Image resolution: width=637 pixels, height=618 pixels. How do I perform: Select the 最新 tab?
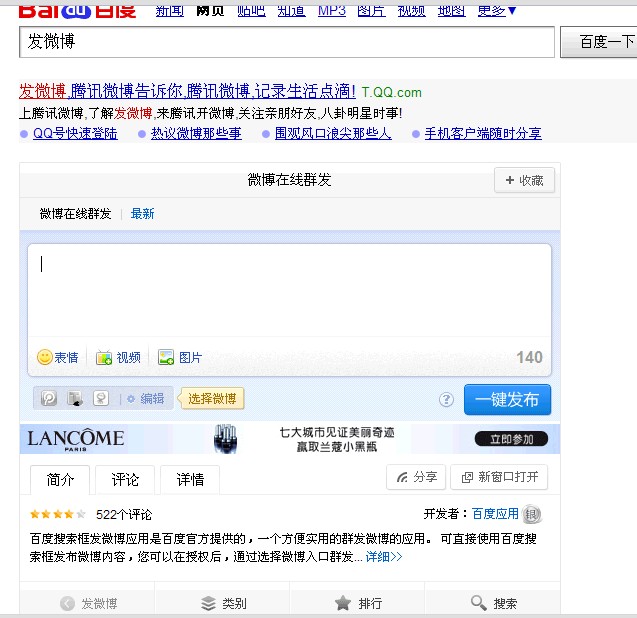(x=143, y=214)
